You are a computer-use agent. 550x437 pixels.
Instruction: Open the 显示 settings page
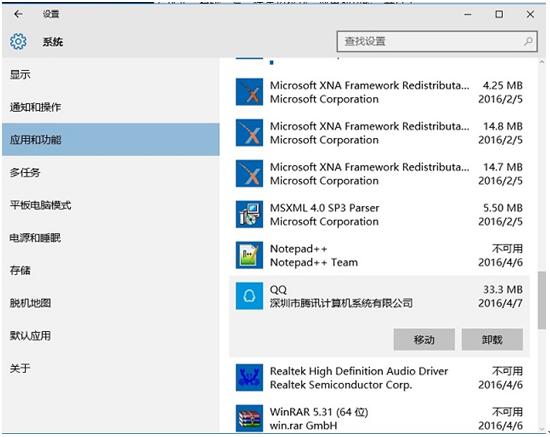pyautogui.click(x=111, y=74)
